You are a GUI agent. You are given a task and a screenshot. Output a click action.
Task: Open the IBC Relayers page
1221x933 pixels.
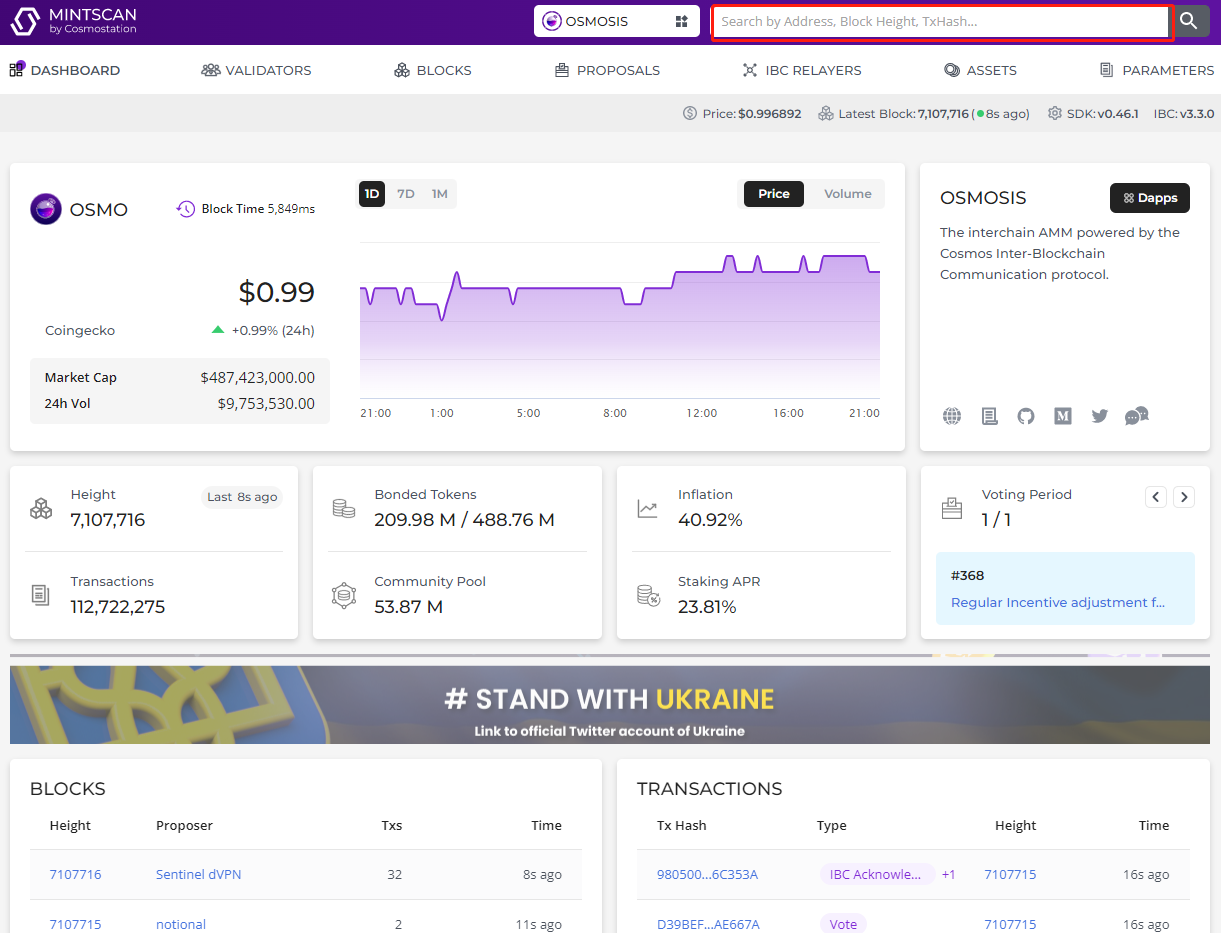click(x=801, y=70)
